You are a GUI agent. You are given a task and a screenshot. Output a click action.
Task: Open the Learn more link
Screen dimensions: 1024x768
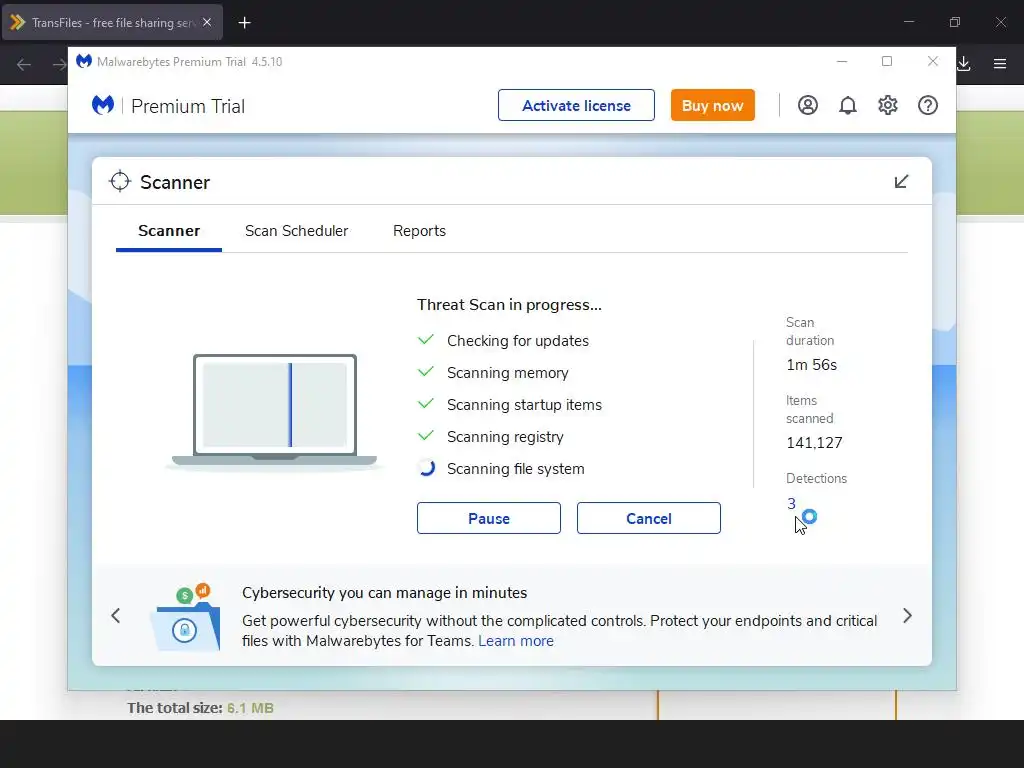pos(516,641)
